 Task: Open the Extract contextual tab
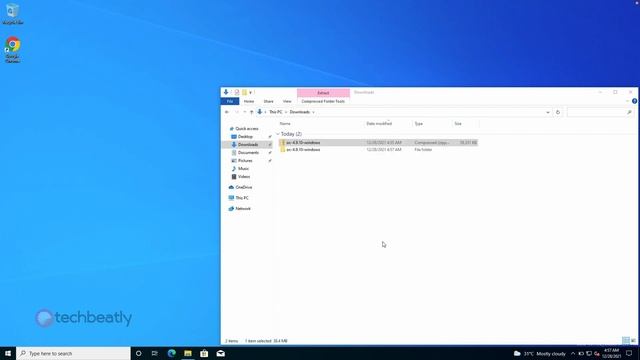323,93
